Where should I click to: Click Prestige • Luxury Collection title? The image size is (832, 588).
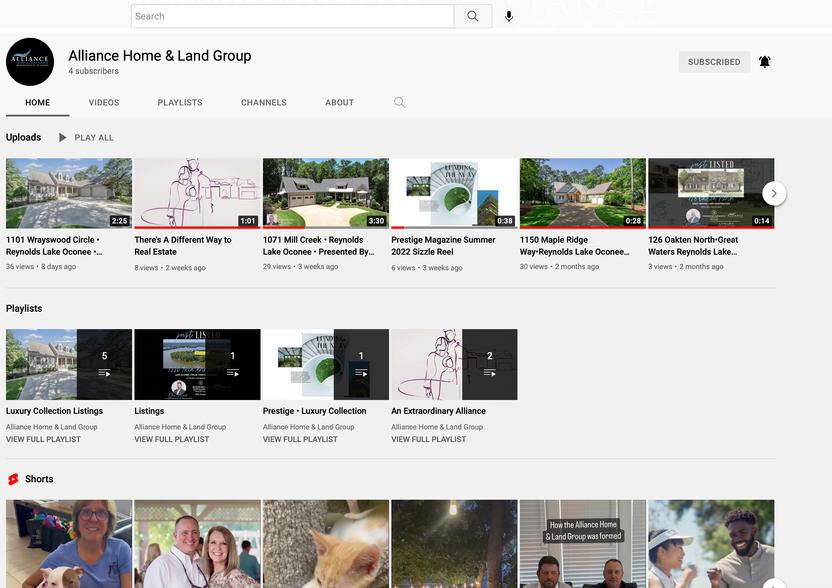coord(314,411)
